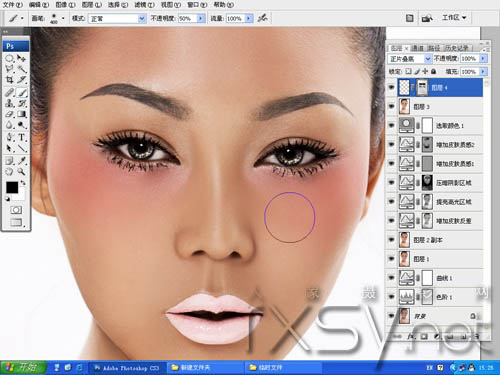Screen dimensions: 500x375
Task: Open the 文件 menu
Action: pos(13,5)
